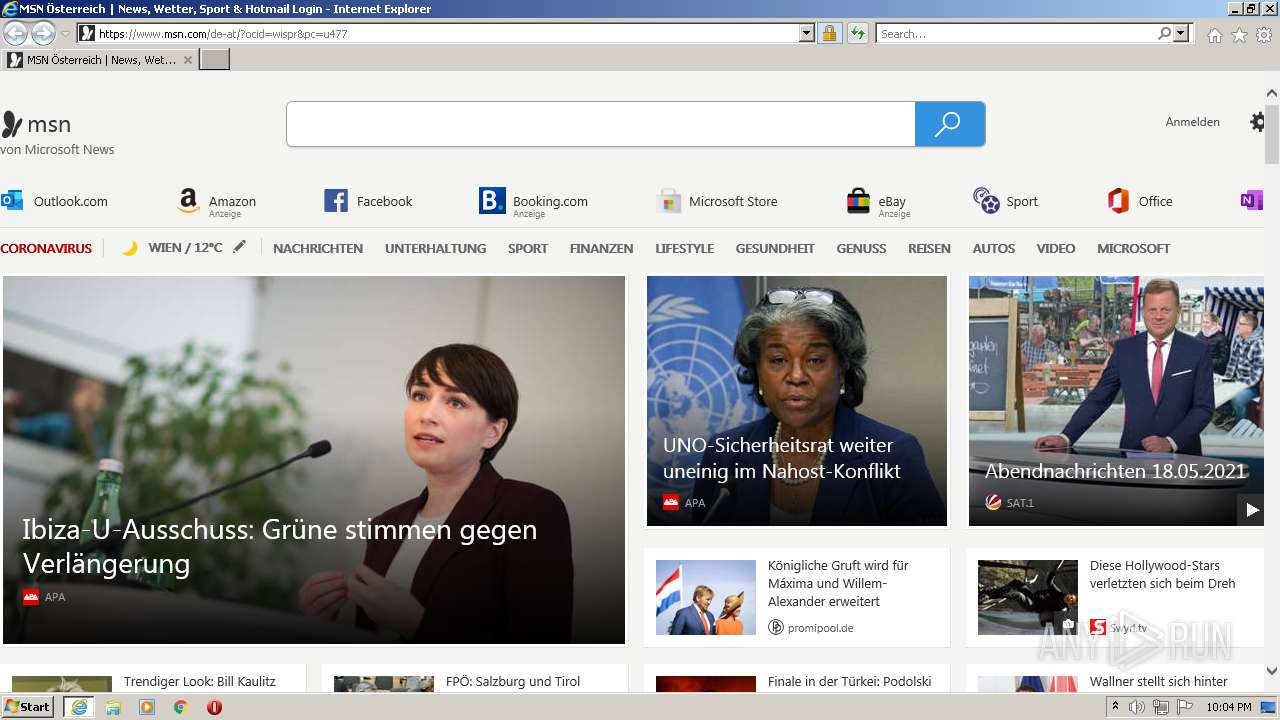1280x720 pixels.
Task: Show hidden tray icons arrow
Action: point(1116,707)
